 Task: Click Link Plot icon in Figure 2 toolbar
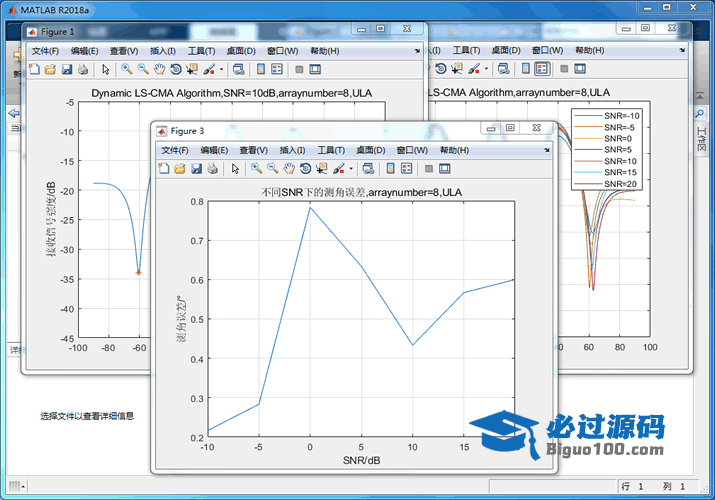pos(503,69)
